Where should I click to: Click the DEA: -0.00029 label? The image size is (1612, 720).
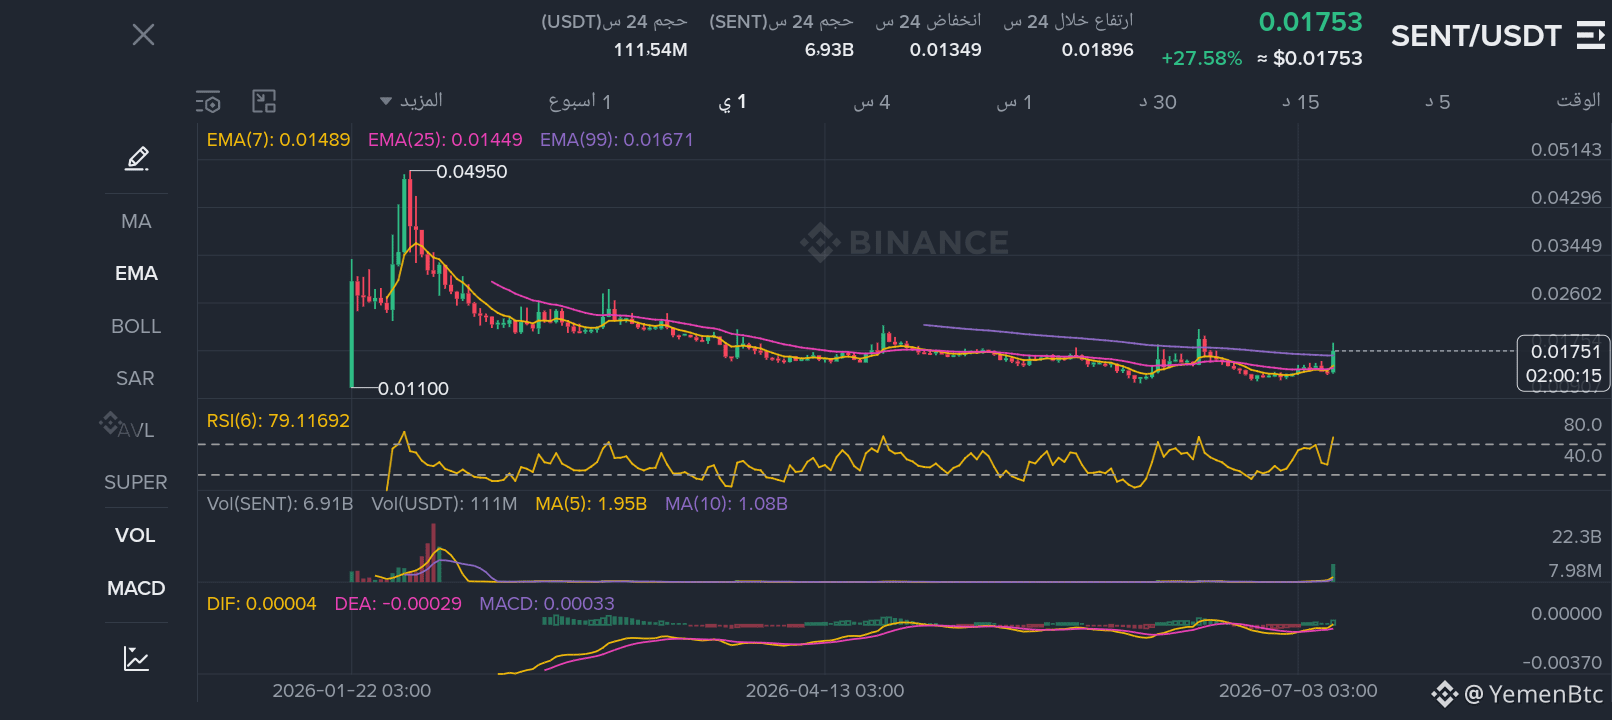click(x=398, y=604)
